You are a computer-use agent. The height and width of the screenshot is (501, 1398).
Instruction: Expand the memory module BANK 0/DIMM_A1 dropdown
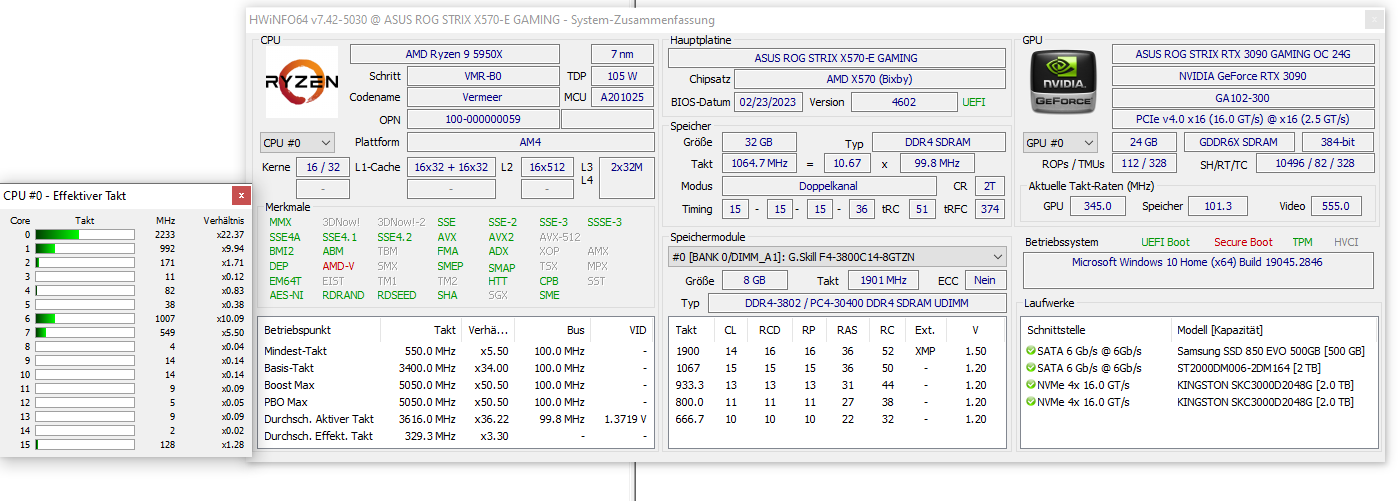(x=837, y=257)
